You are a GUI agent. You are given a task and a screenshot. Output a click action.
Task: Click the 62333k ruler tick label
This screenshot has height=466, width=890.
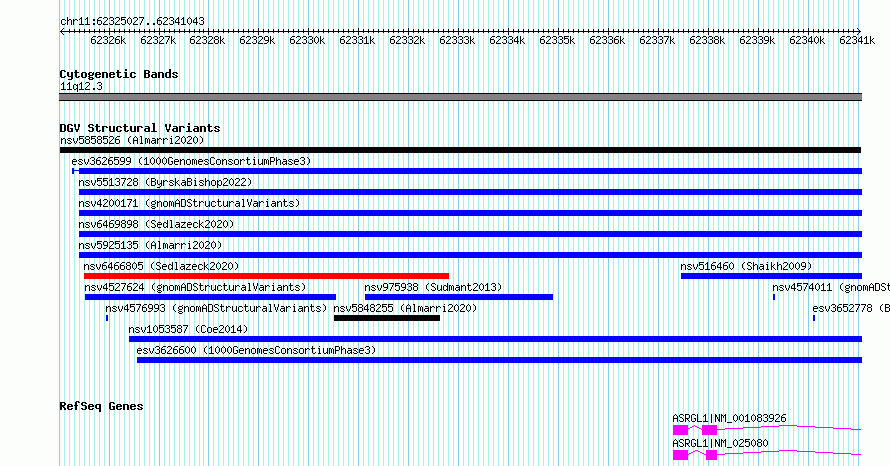pos(457,40)
